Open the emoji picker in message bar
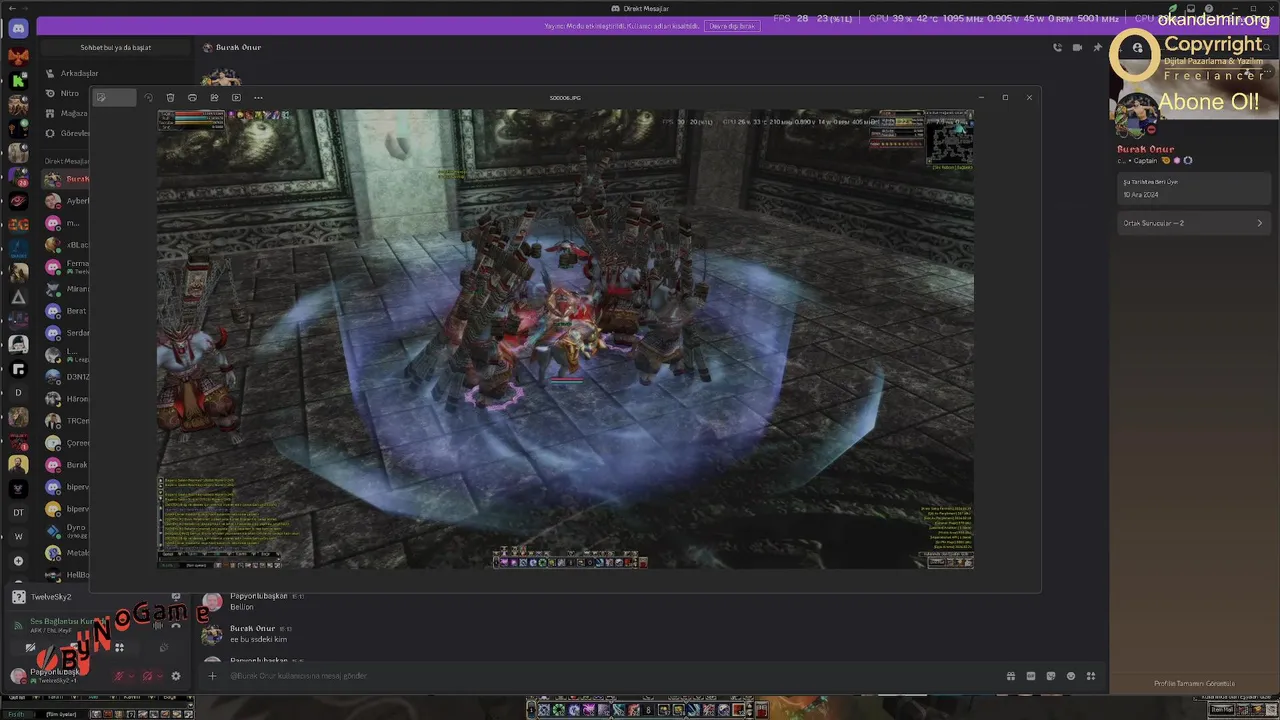The image size is (1280, 720). (1071, 676)
